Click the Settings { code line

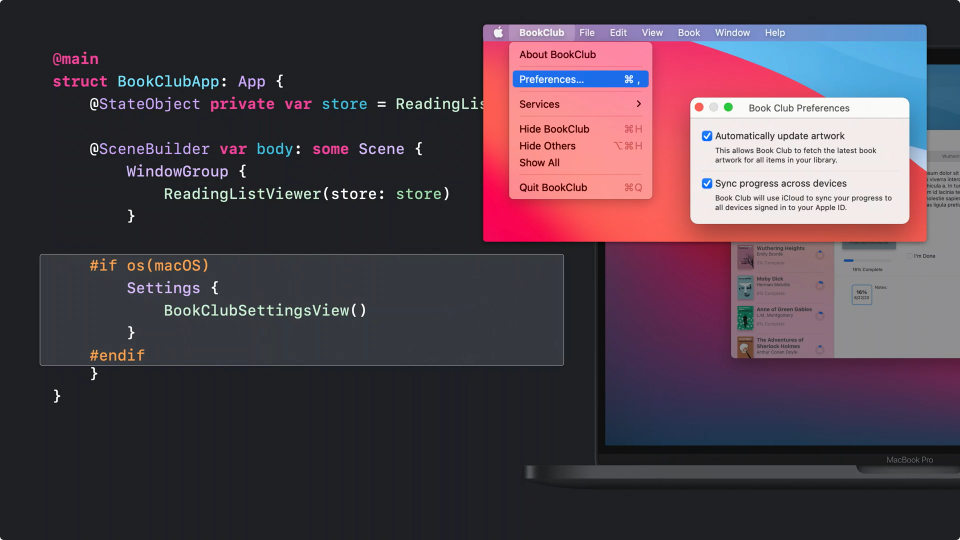(x=172, y=288)
